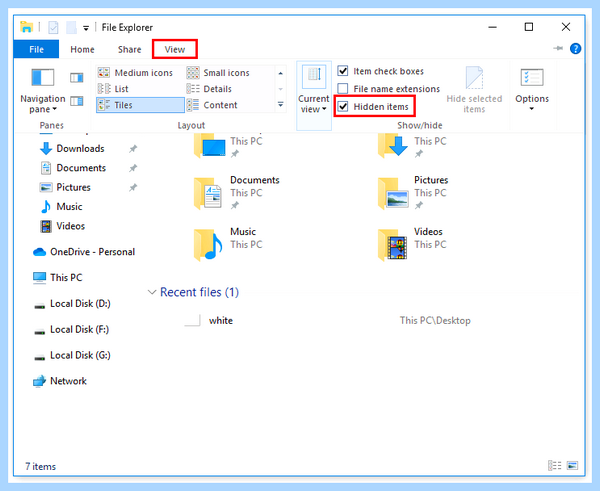Click the Properties quick access icon
Viewport: 600px width, 491px height.
[x=53, y=28]
